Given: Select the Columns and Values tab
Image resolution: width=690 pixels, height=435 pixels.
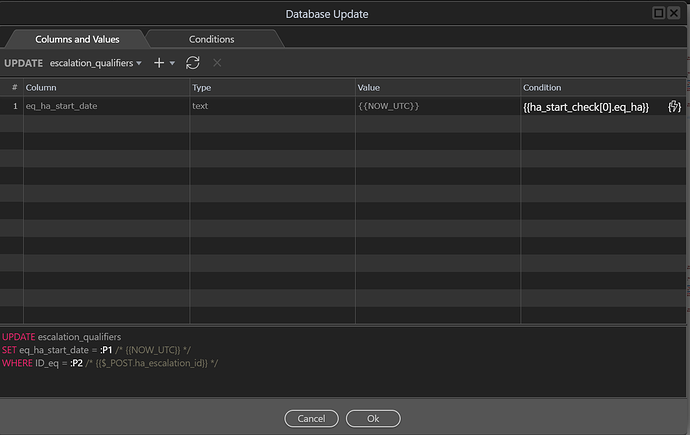Looking at the screenshot, I should click(77, 39).
